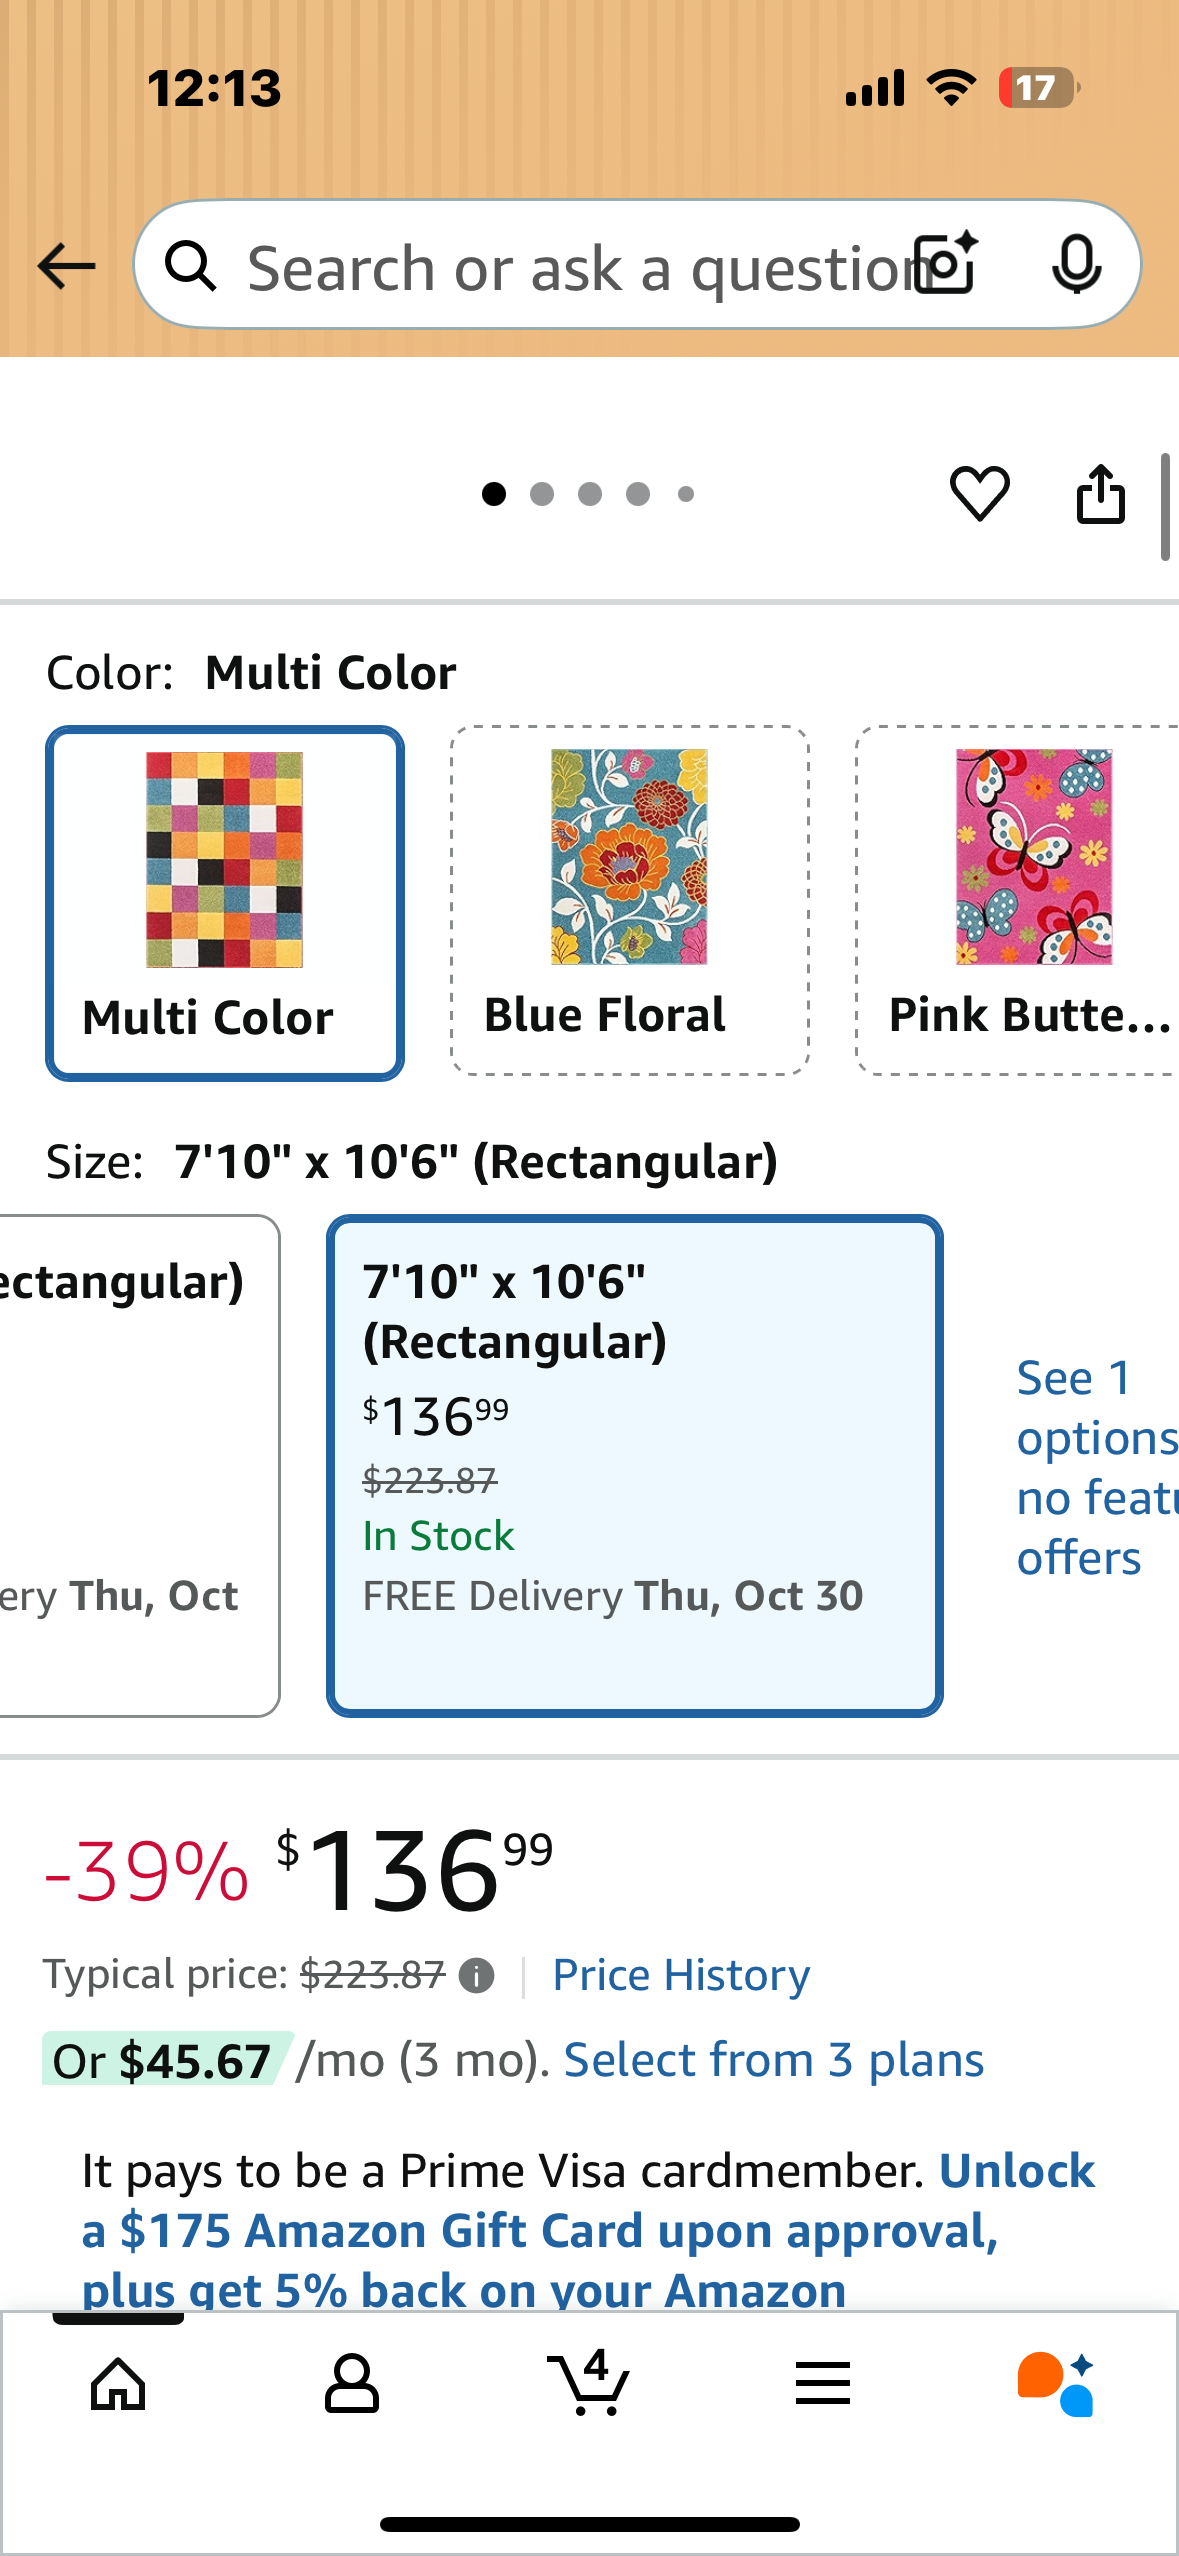Open the share sheet icon

click(1100, 493)
